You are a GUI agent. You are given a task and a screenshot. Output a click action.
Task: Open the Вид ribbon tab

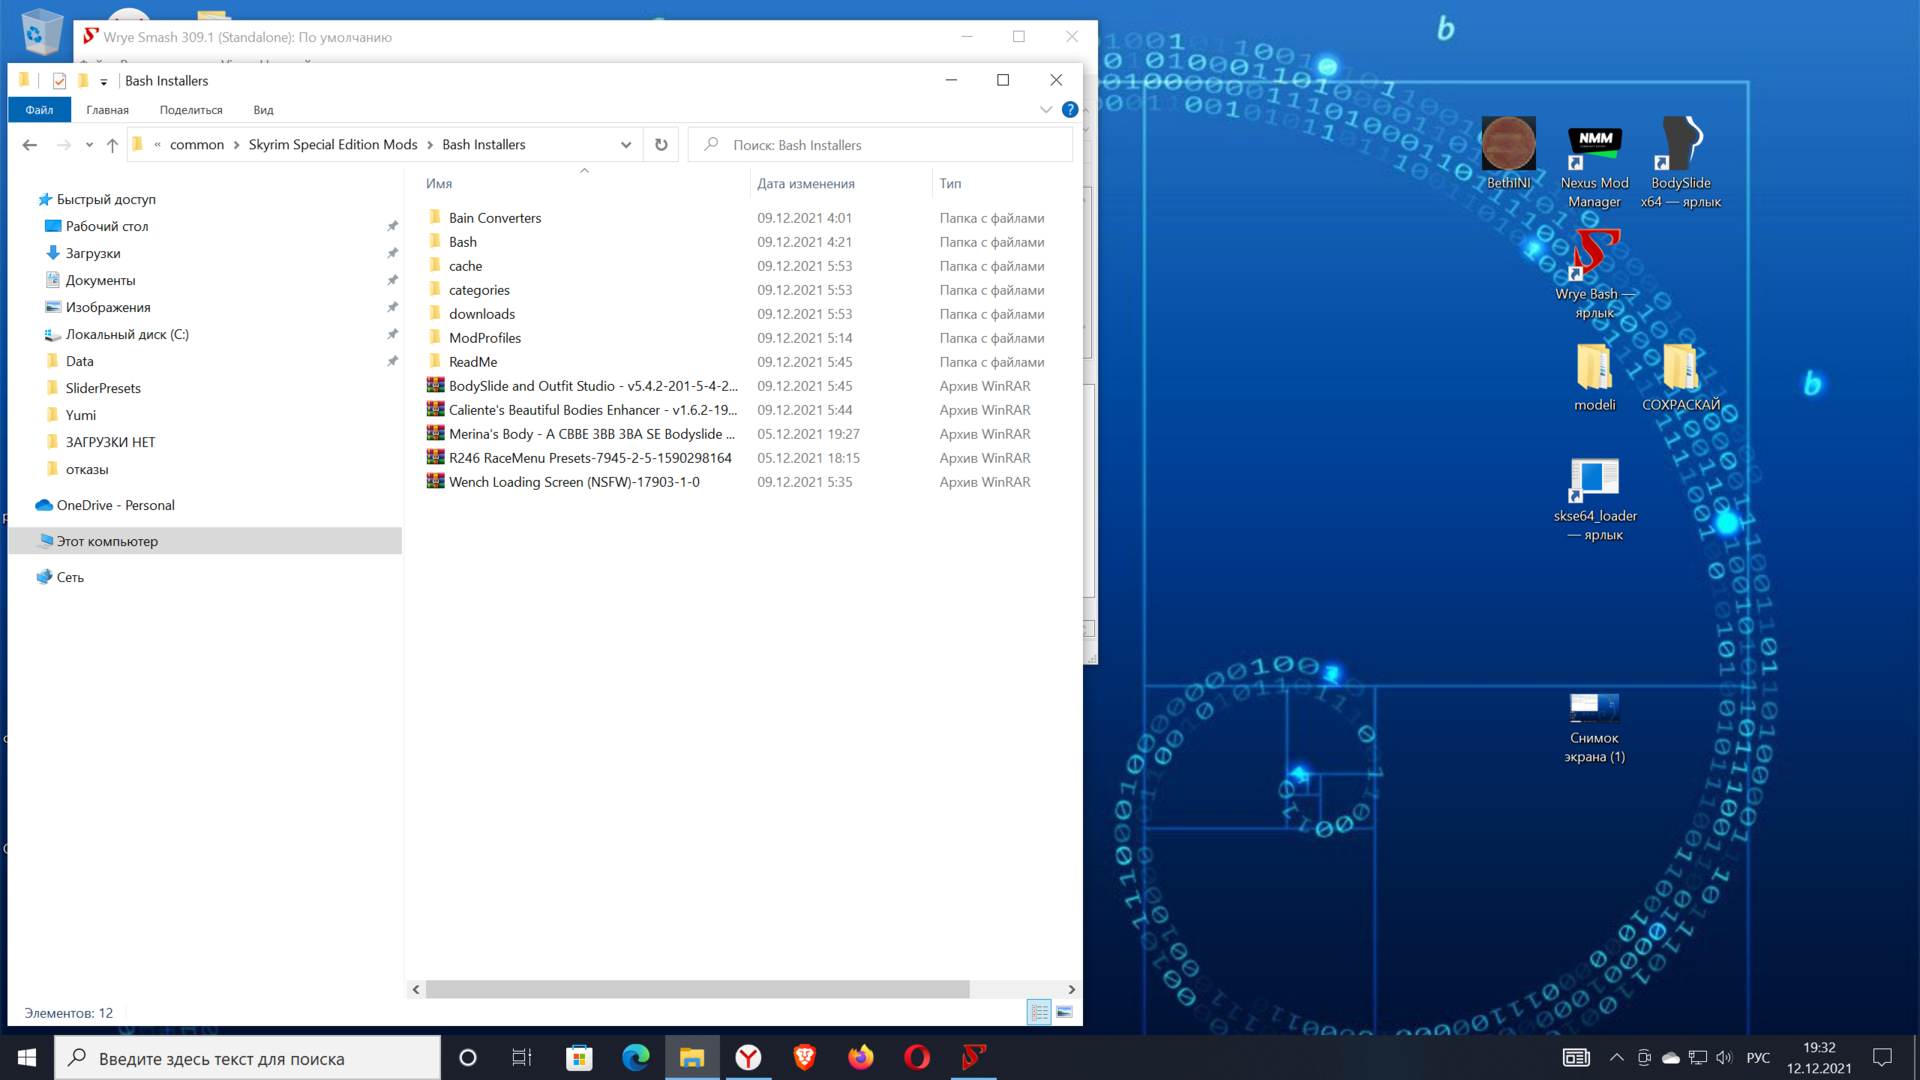pos(263,110)
